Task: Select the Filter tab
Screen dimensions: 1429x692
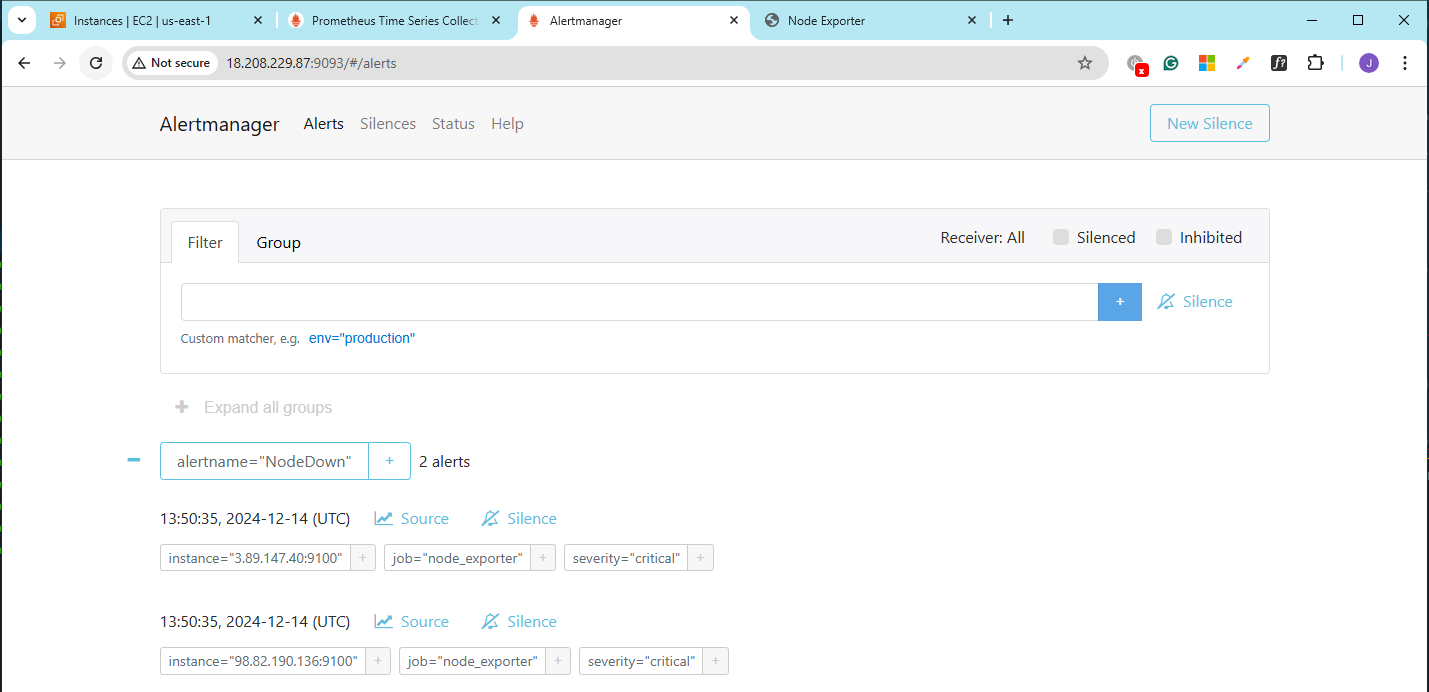Action: pyautogui.click(x=205, y=242)
